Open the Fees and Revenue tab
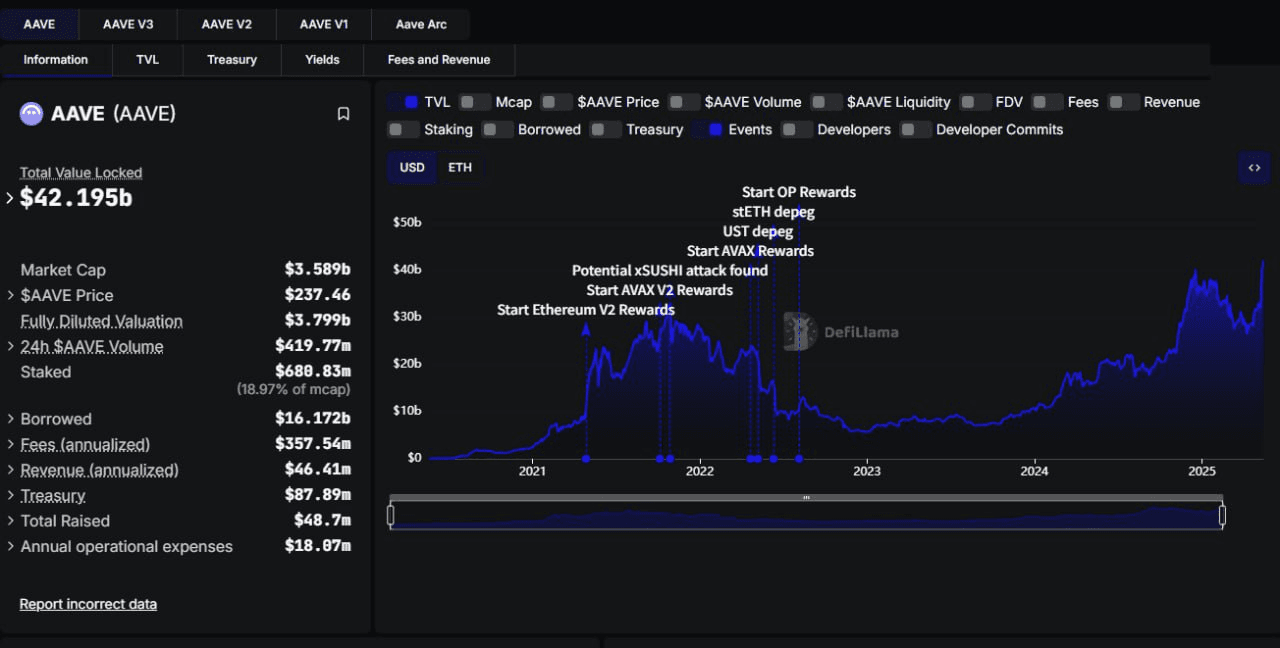This screenshot has height=648, width=1280. [439, 60]
